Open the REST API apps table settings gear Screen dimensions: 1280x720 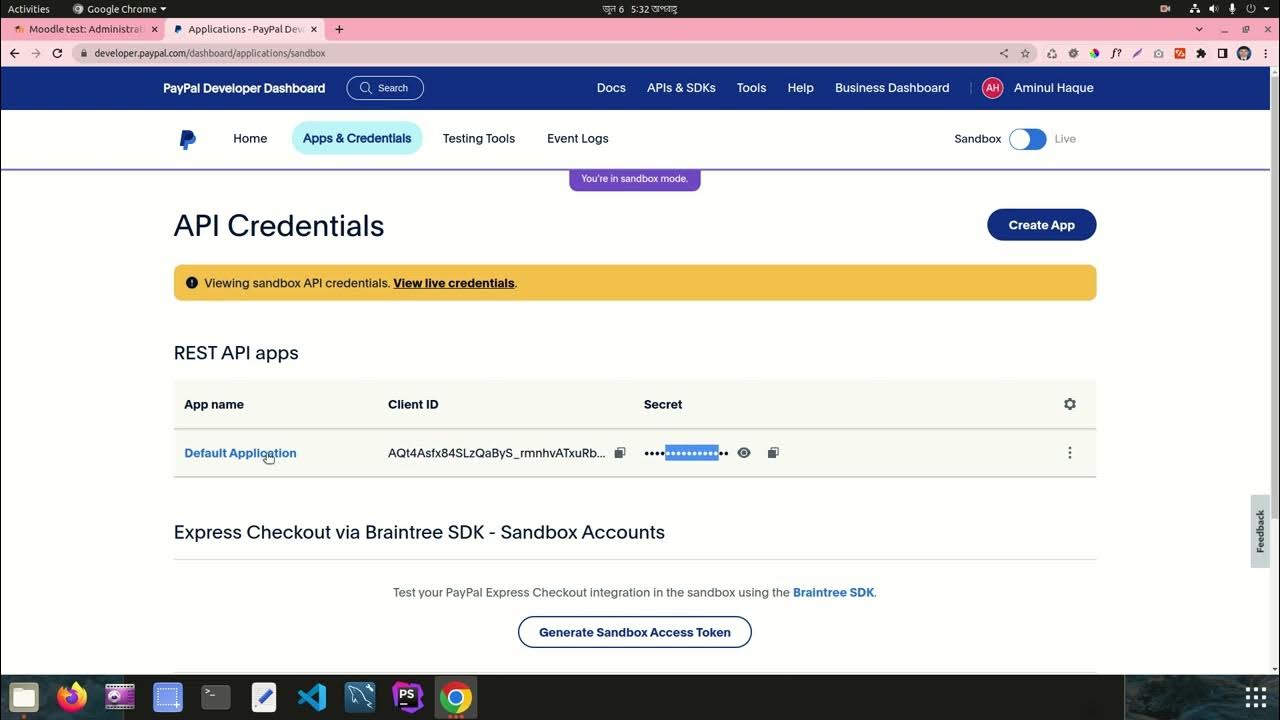coord(1070,404)
